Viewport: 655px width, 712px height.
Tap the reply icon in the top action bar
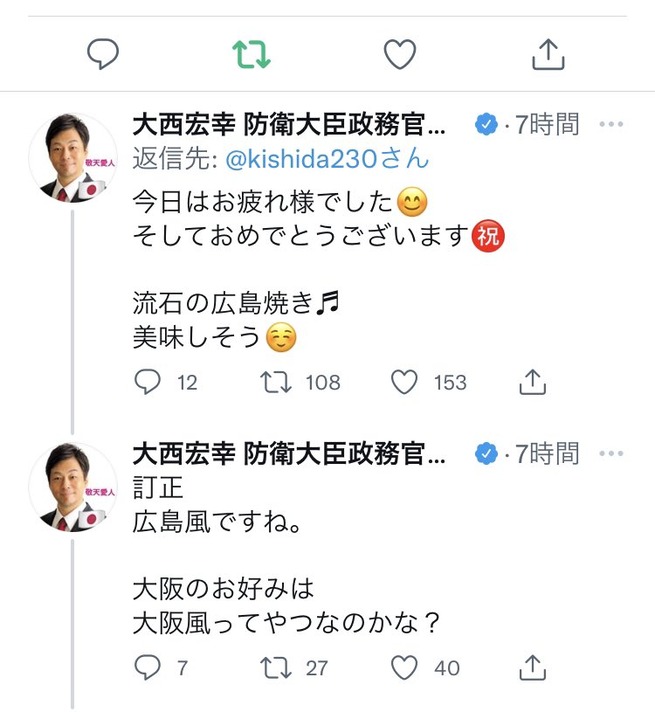[104, 55]
